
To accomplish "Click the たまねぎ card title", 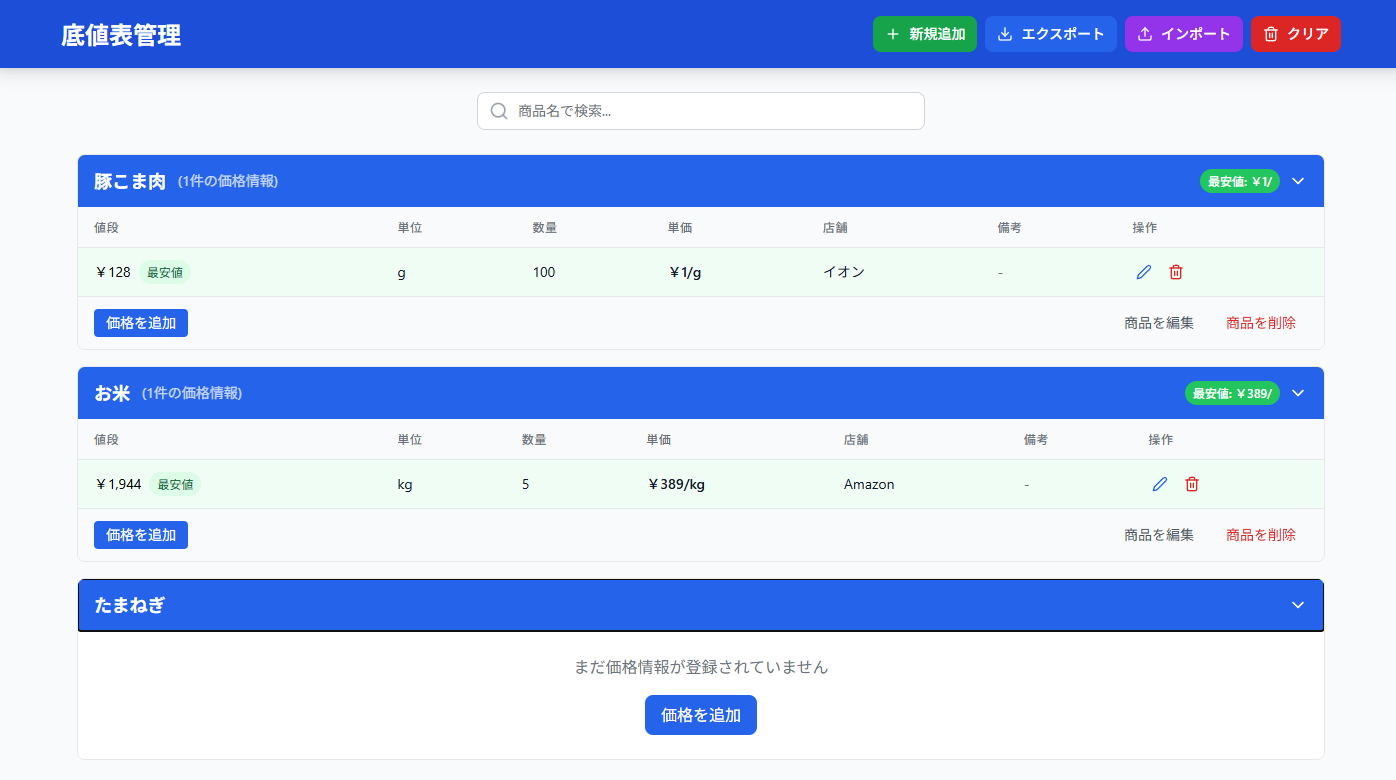I will pos(130,605).
